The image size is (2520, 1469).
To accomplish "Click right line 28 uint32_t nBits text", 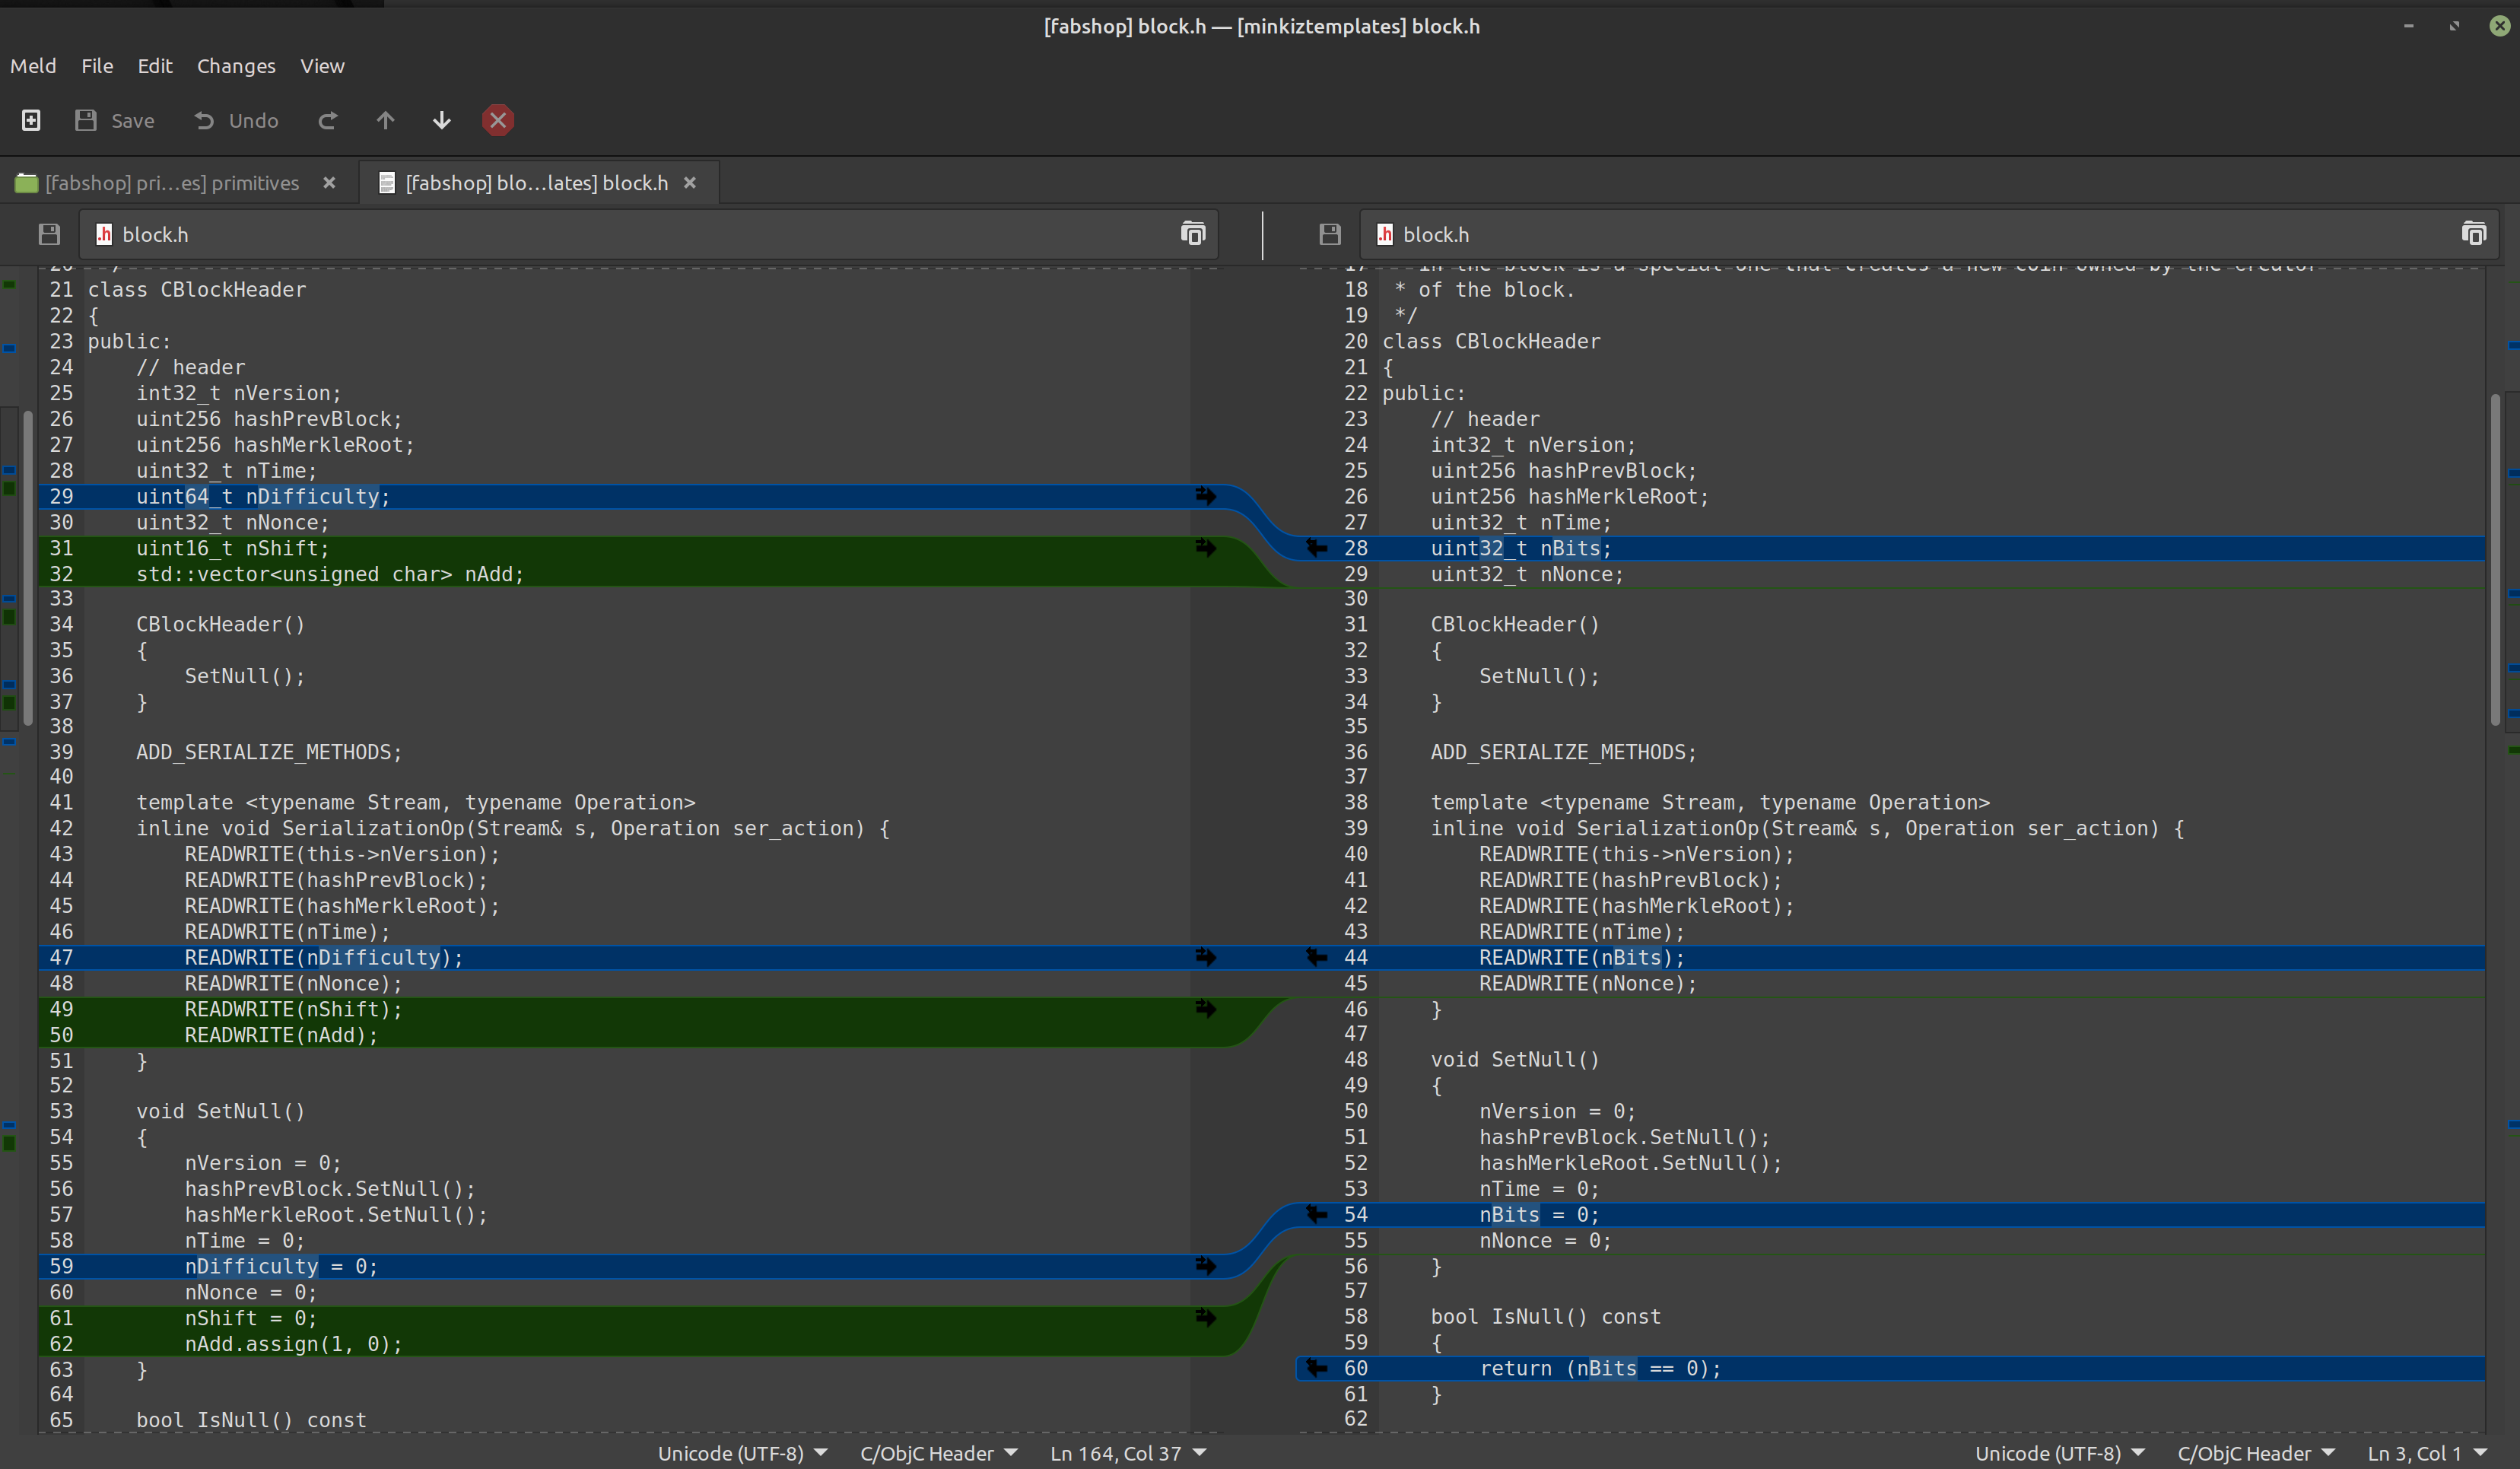I will [x=1521, y=548].
